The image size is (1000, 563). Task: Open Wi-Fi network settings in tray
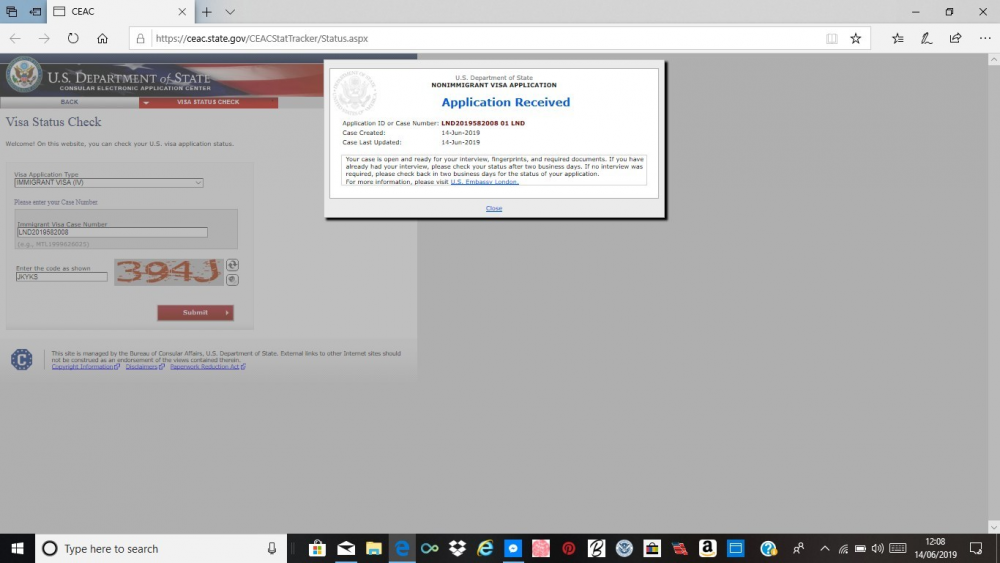pos(843,548)
